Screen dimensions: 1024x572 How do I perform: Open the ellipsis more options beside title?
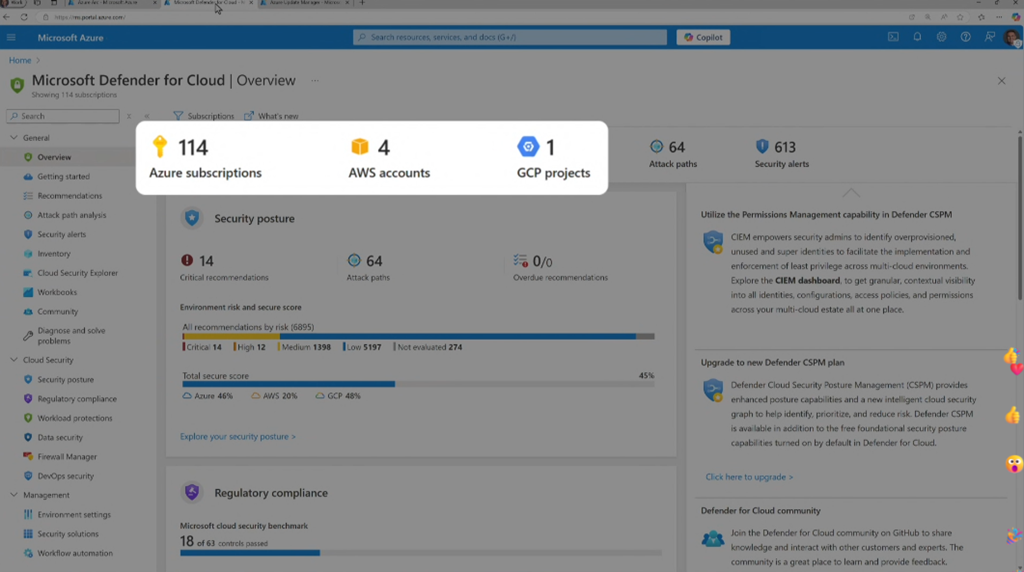coord(315,81)
